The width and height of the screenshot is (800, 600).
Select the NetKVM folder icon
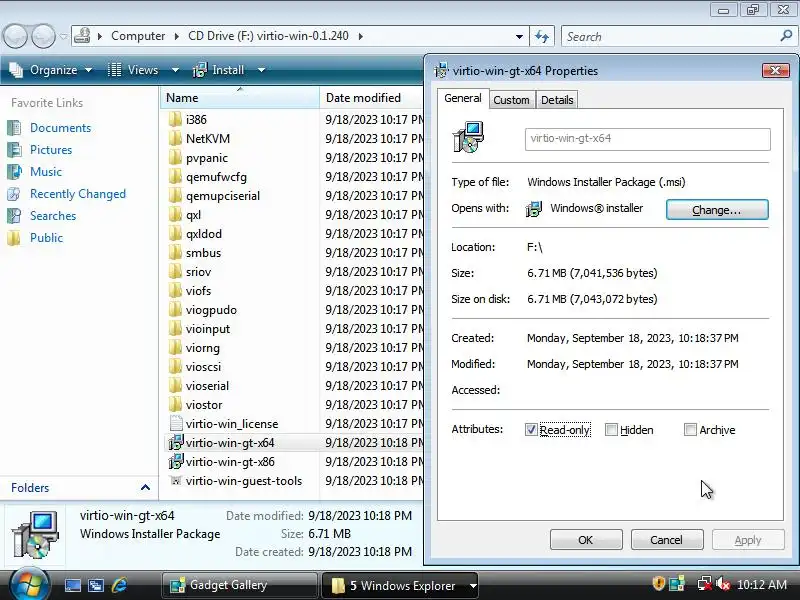click(175, 138)
